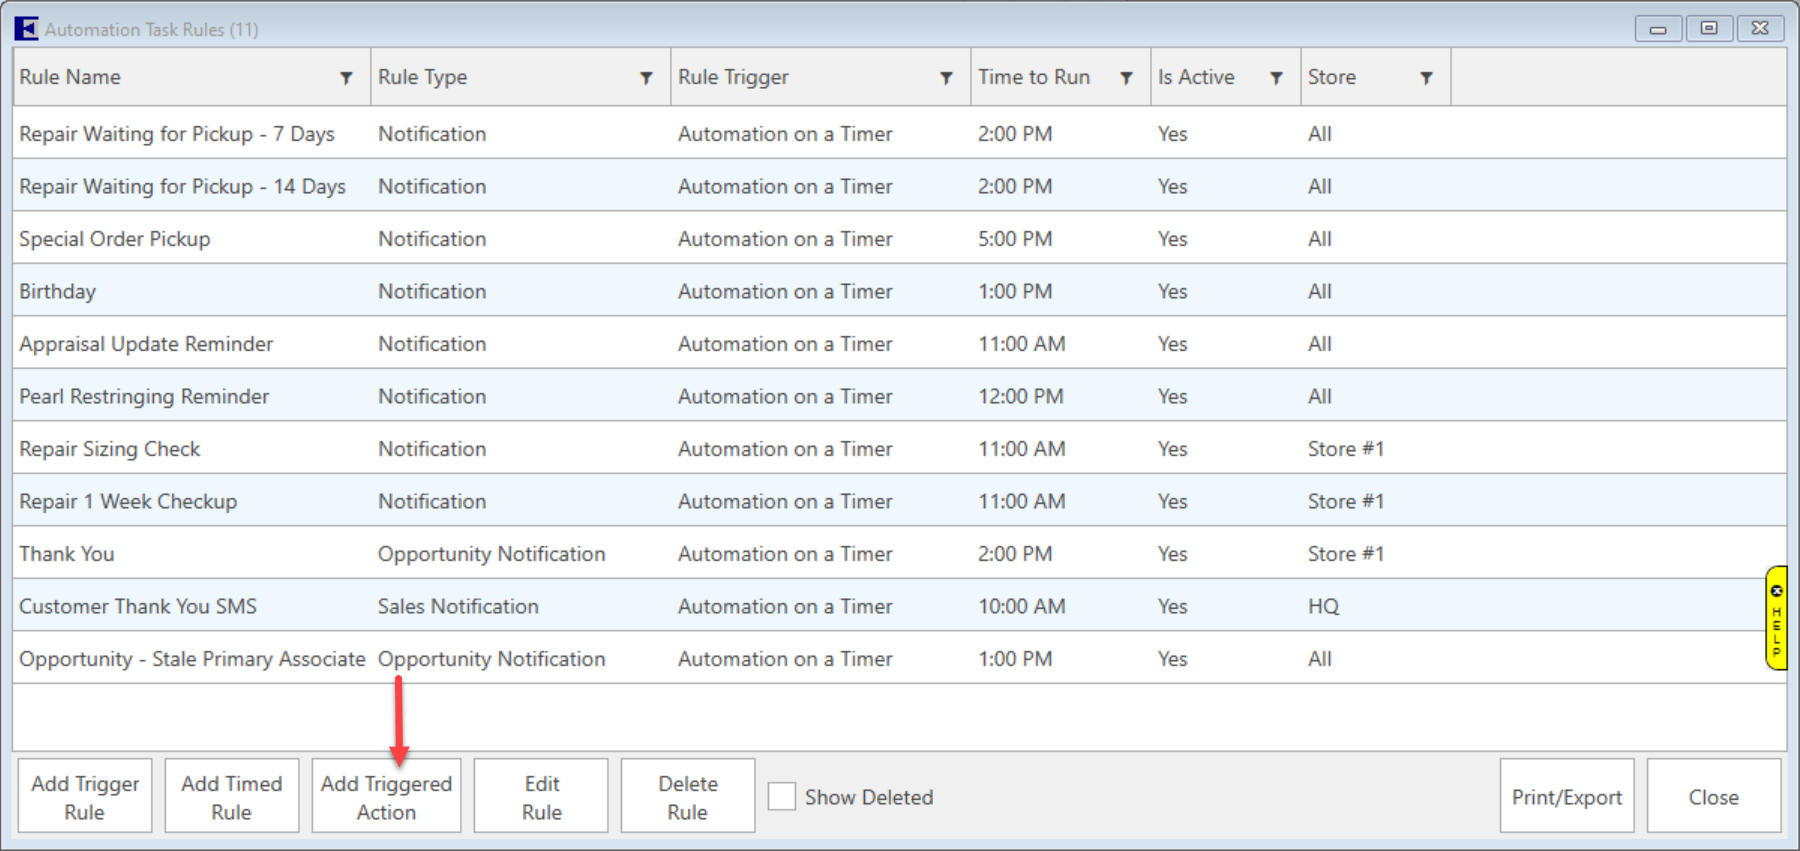1800x851 pixels.
Task: Click the yellow HELP side tab
Action: tap(1776, 618)
